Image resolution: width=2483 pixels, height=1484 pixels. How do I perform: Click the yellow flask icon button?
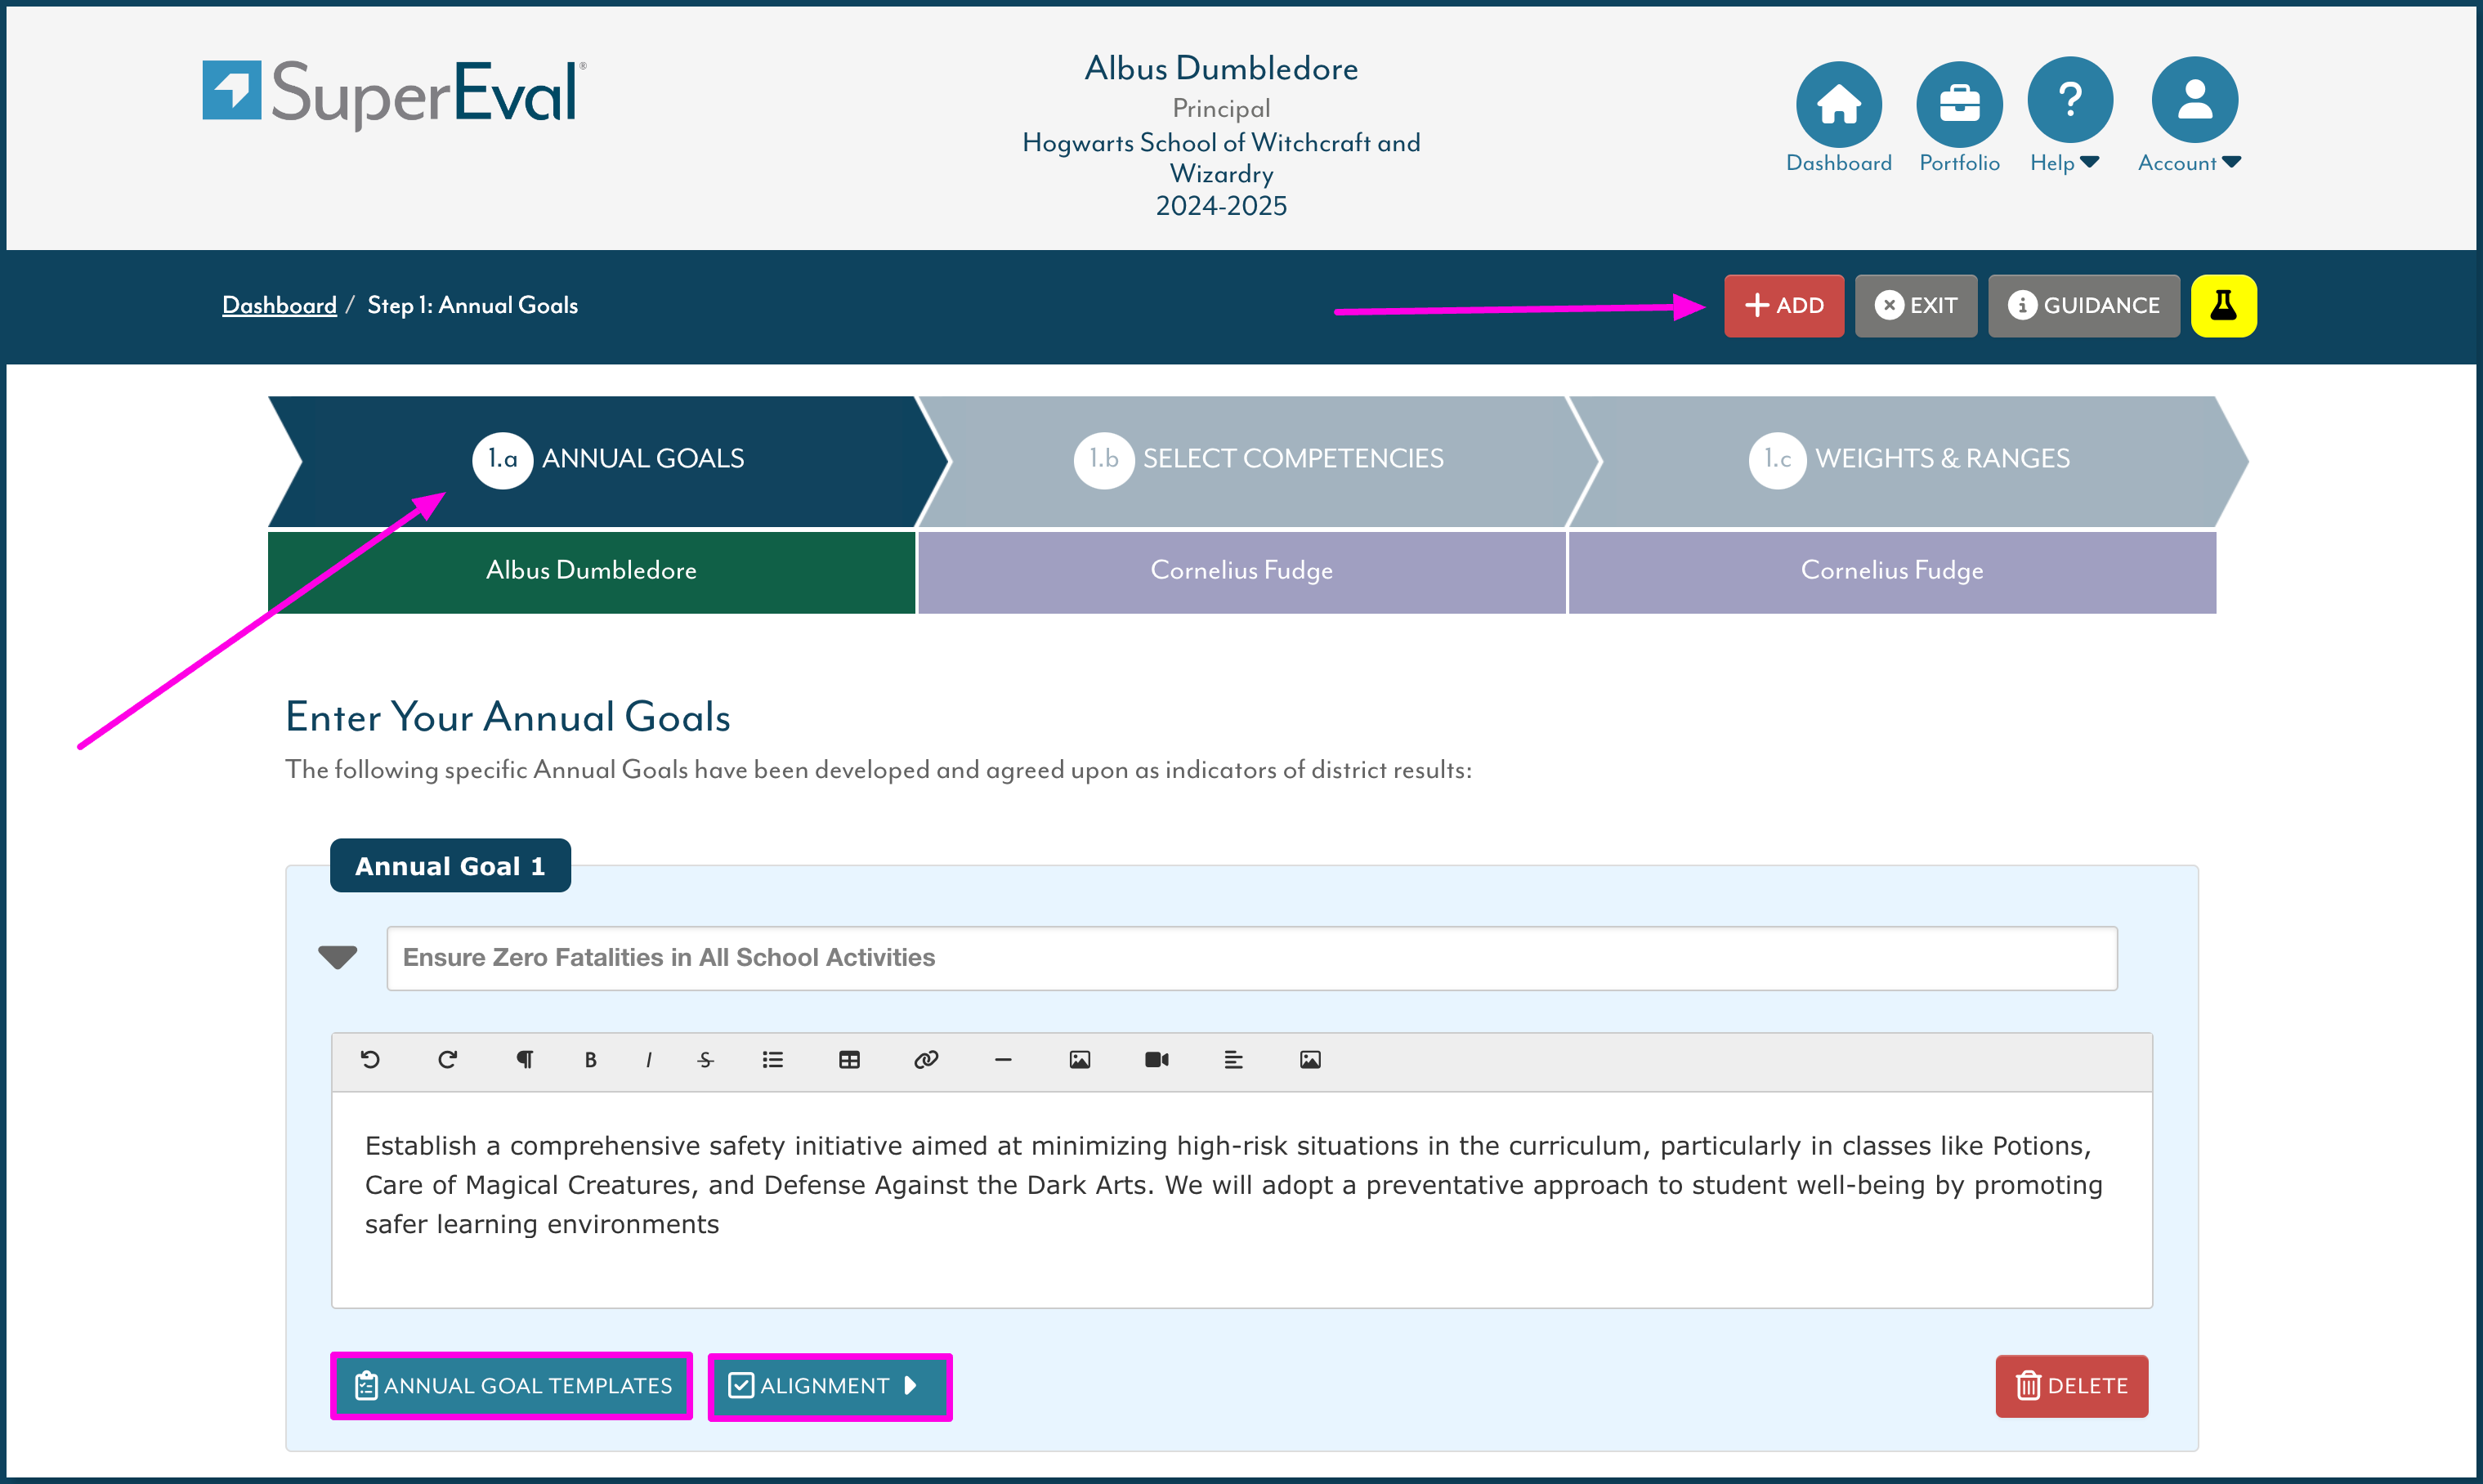click(2223, 305)
